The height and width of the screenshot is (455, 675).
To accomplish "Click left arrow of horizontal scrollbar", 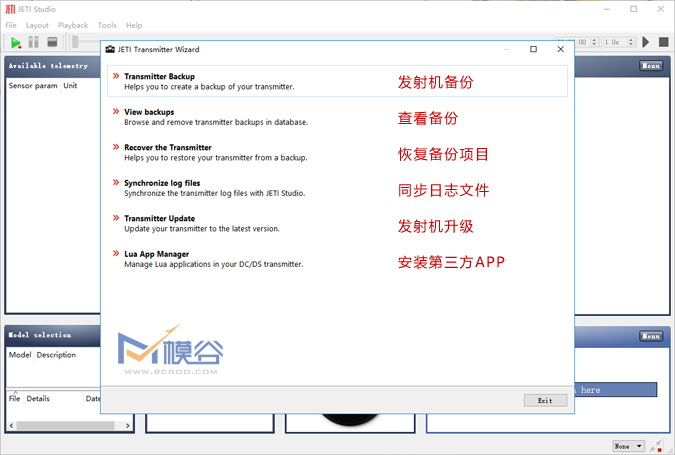I will pos(11,425).
